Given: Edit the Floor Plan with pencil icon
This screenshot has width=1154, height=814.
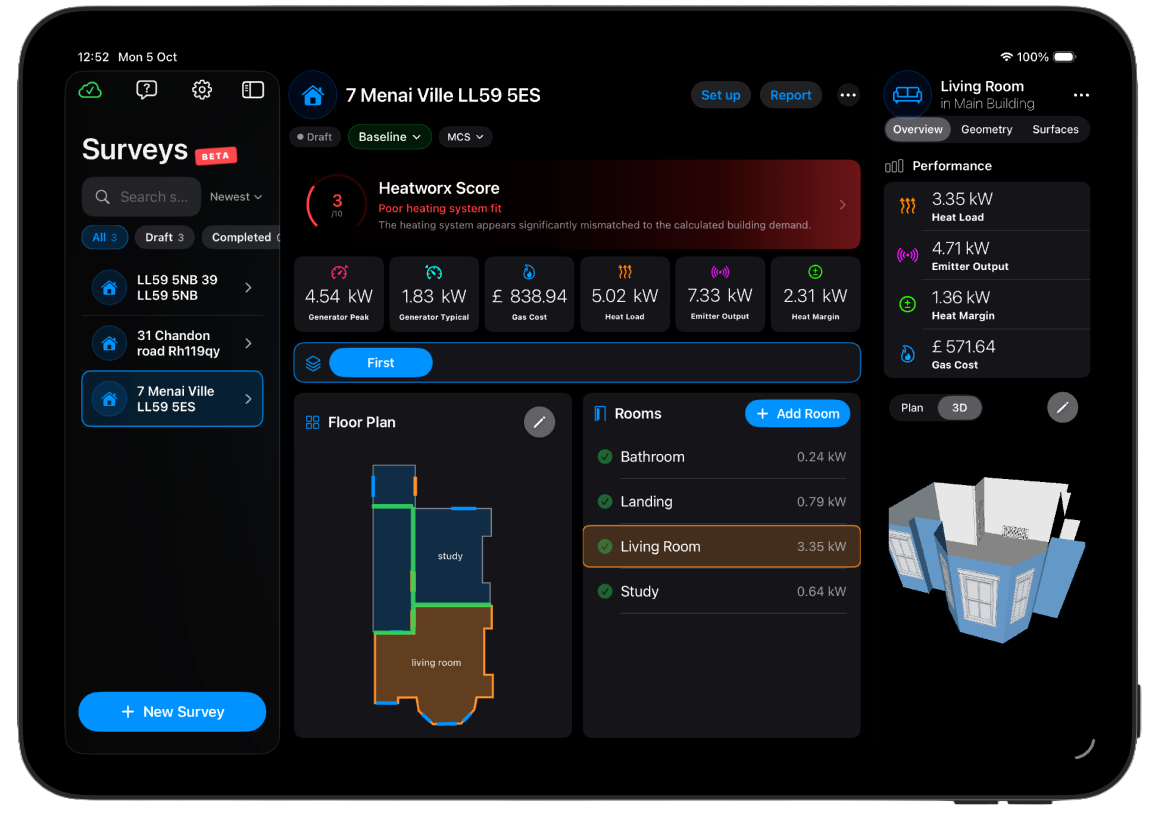Looking at the screenshot, I should pos(539,422).
